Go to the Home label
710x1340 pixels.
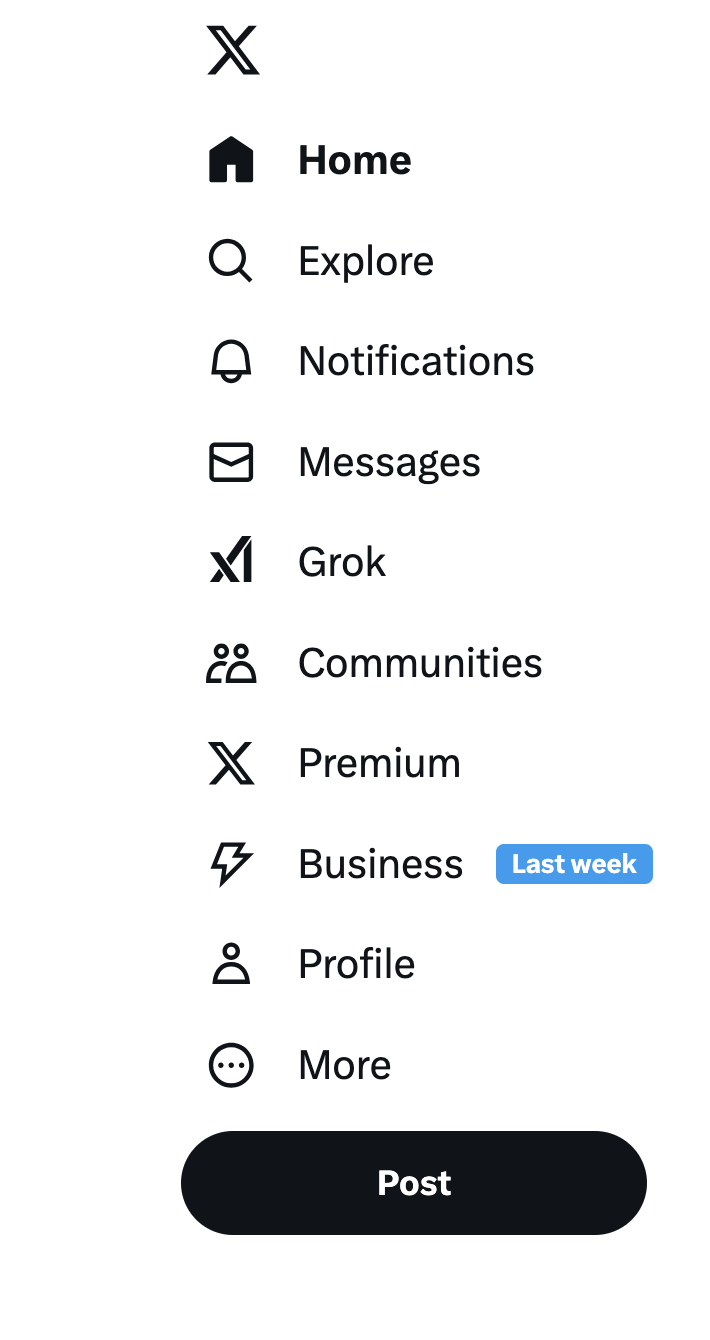click(x=355, y=160)
